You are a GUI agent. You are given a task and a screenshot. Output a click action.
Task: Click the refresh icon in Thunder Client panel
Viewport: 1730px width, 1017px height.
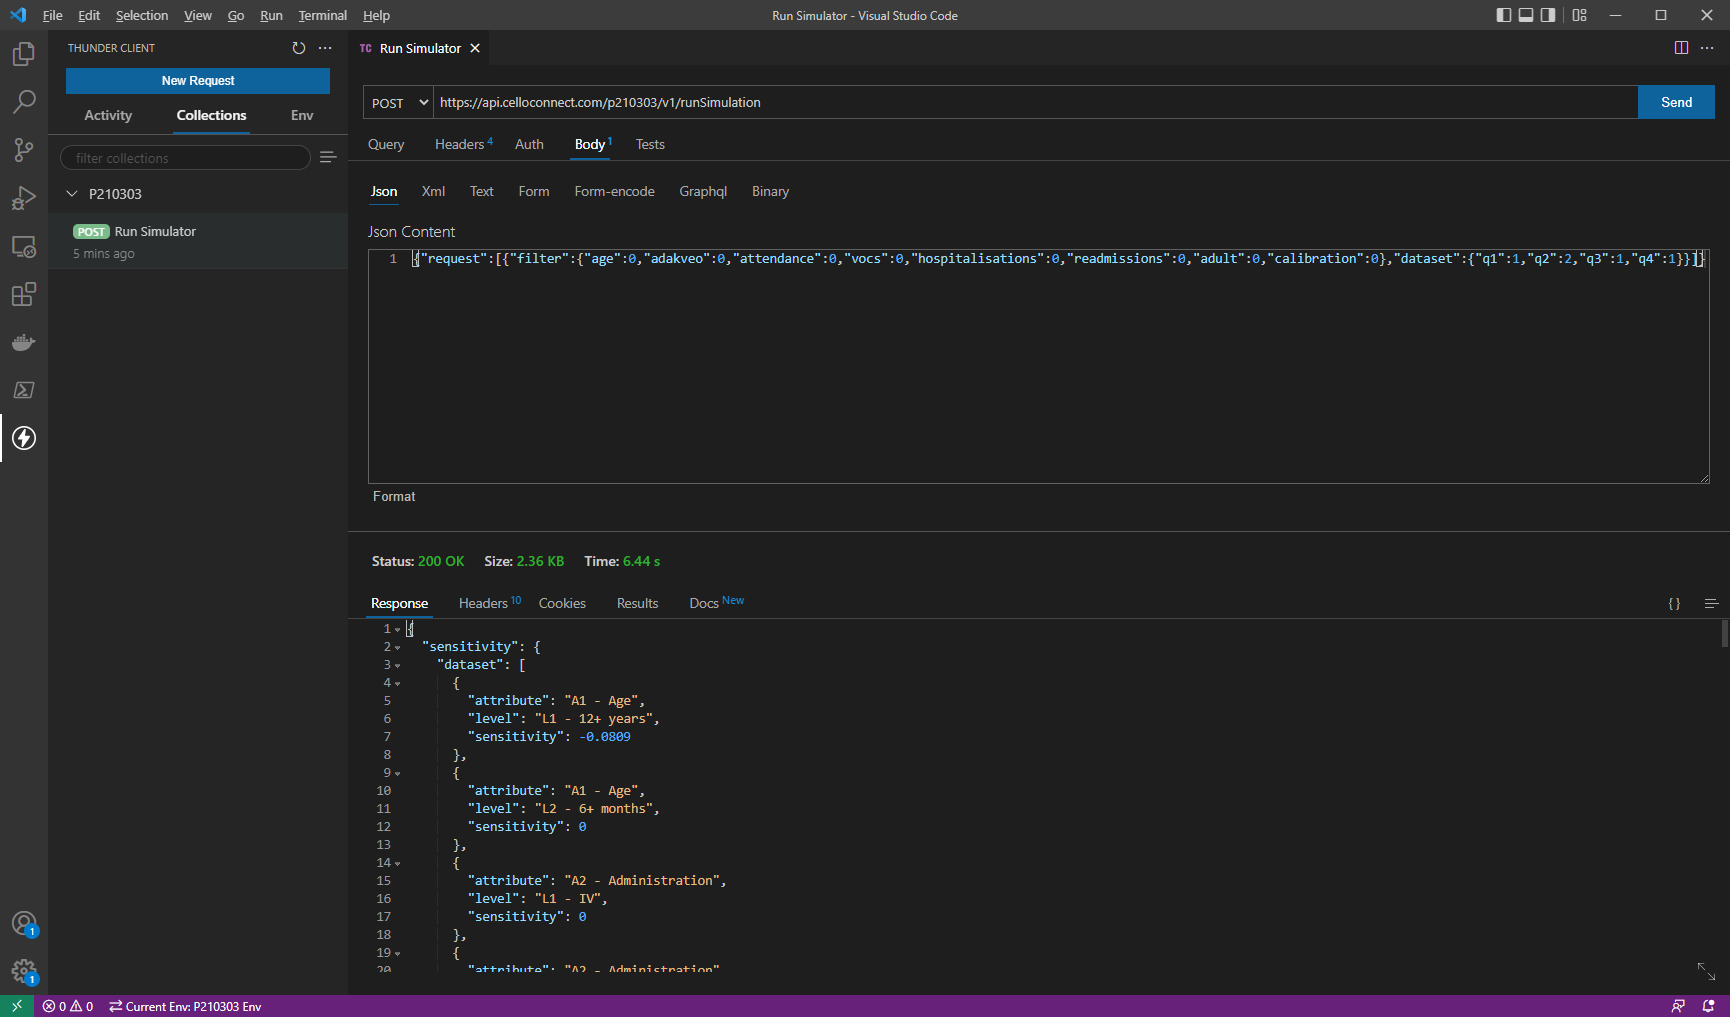pyautogui.click(x=299, y=48)
